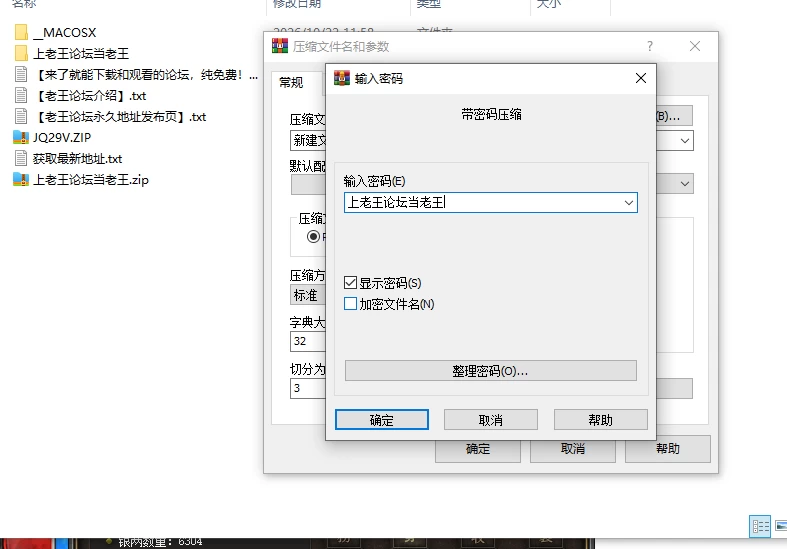Click 帮助 in 压缩文件名和参数 window
Screen dimensions: 787x549
click(668, 449)
